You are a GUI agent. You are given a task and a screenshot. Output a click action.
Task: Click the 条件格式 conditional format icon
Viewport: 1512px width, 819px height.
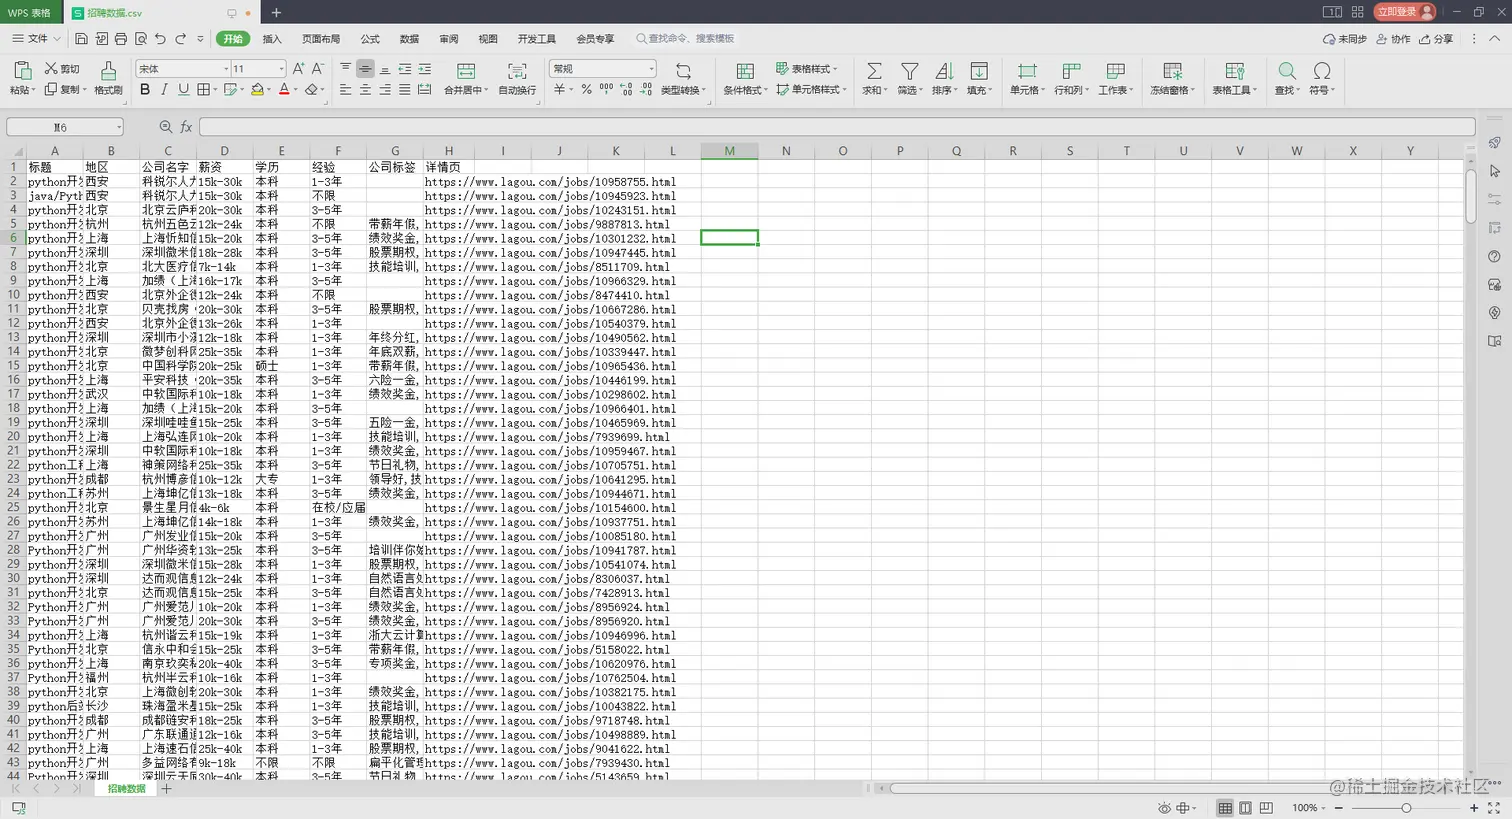coord(745,72)
